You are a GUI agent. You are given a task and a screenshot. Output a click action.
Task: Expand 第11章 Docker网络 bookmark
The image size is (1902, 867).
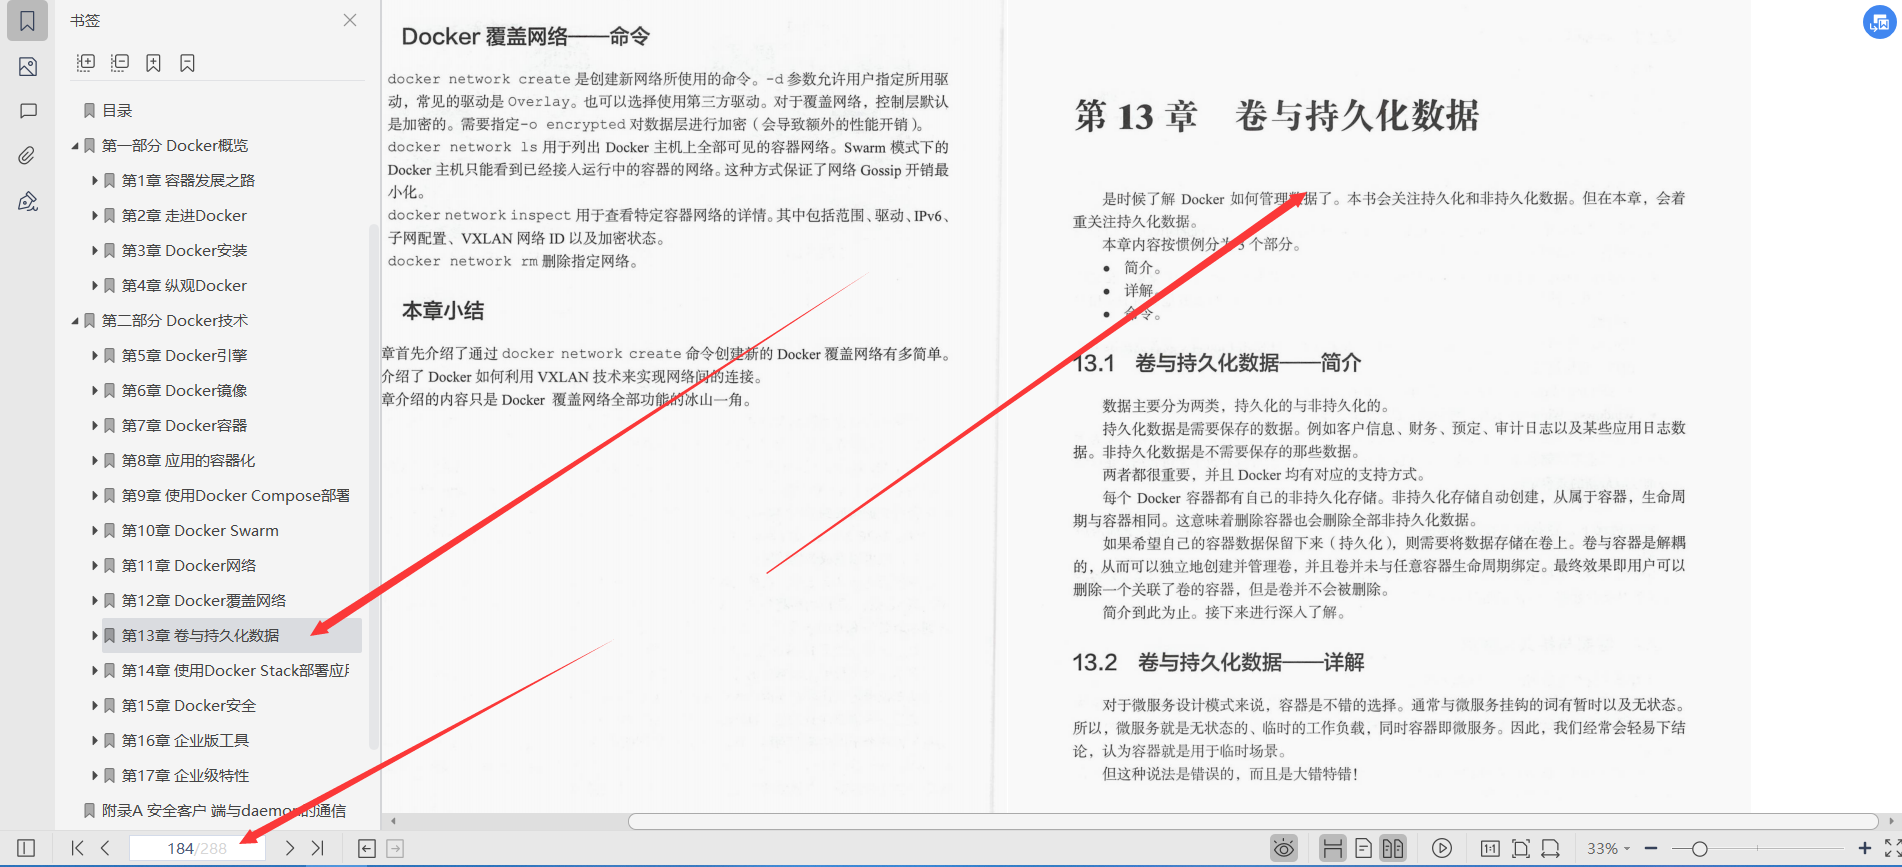click(95, 566)
